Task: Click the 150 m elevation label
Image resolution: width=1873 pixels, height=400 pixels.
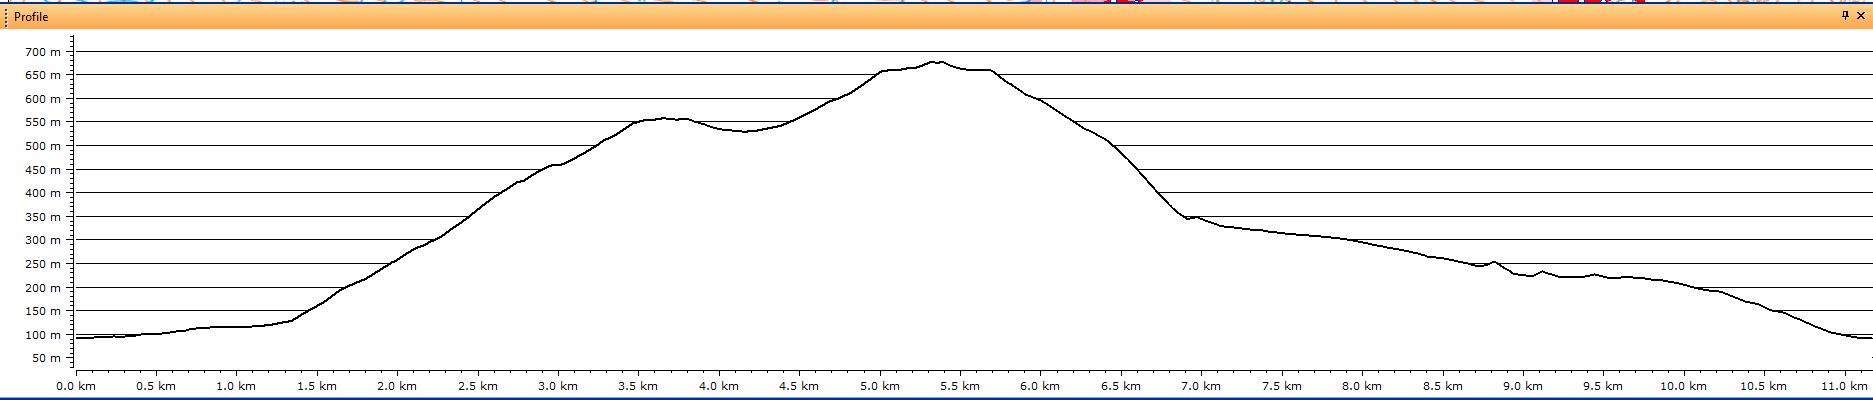Action: click(42, 311)
